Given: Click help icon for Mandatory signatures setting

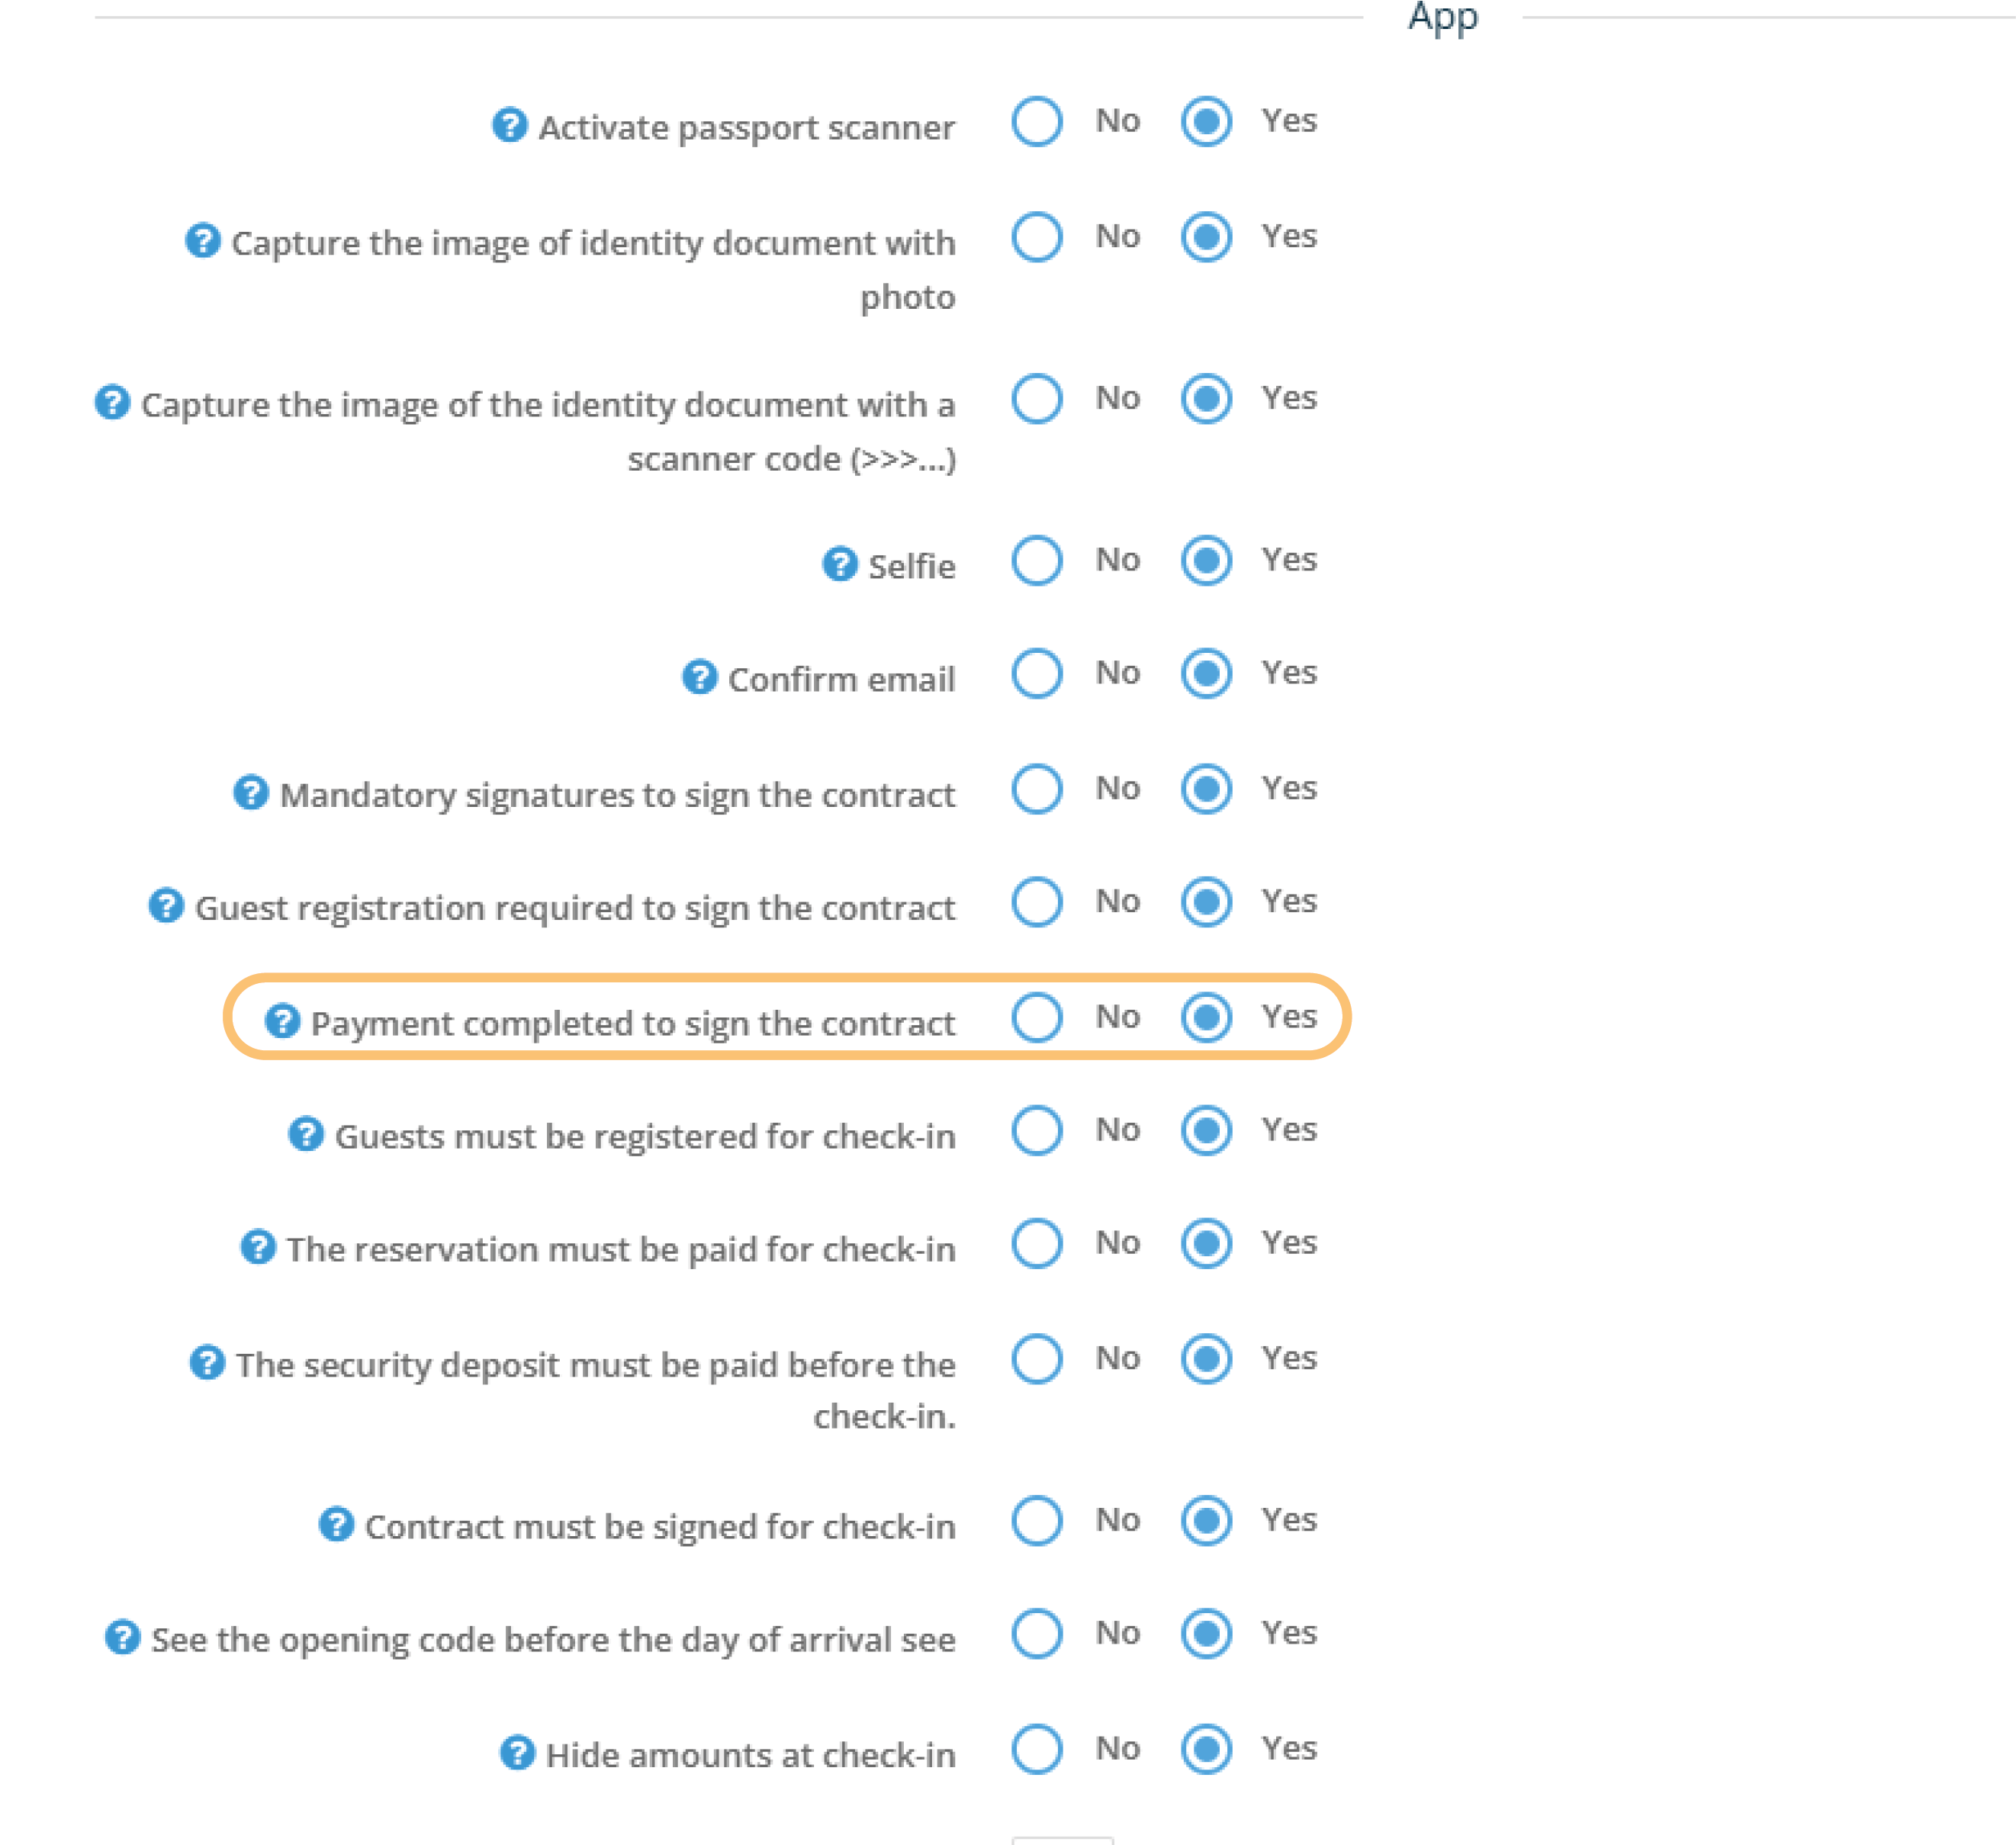Looking at the screenshot, I should coord(250,792).
